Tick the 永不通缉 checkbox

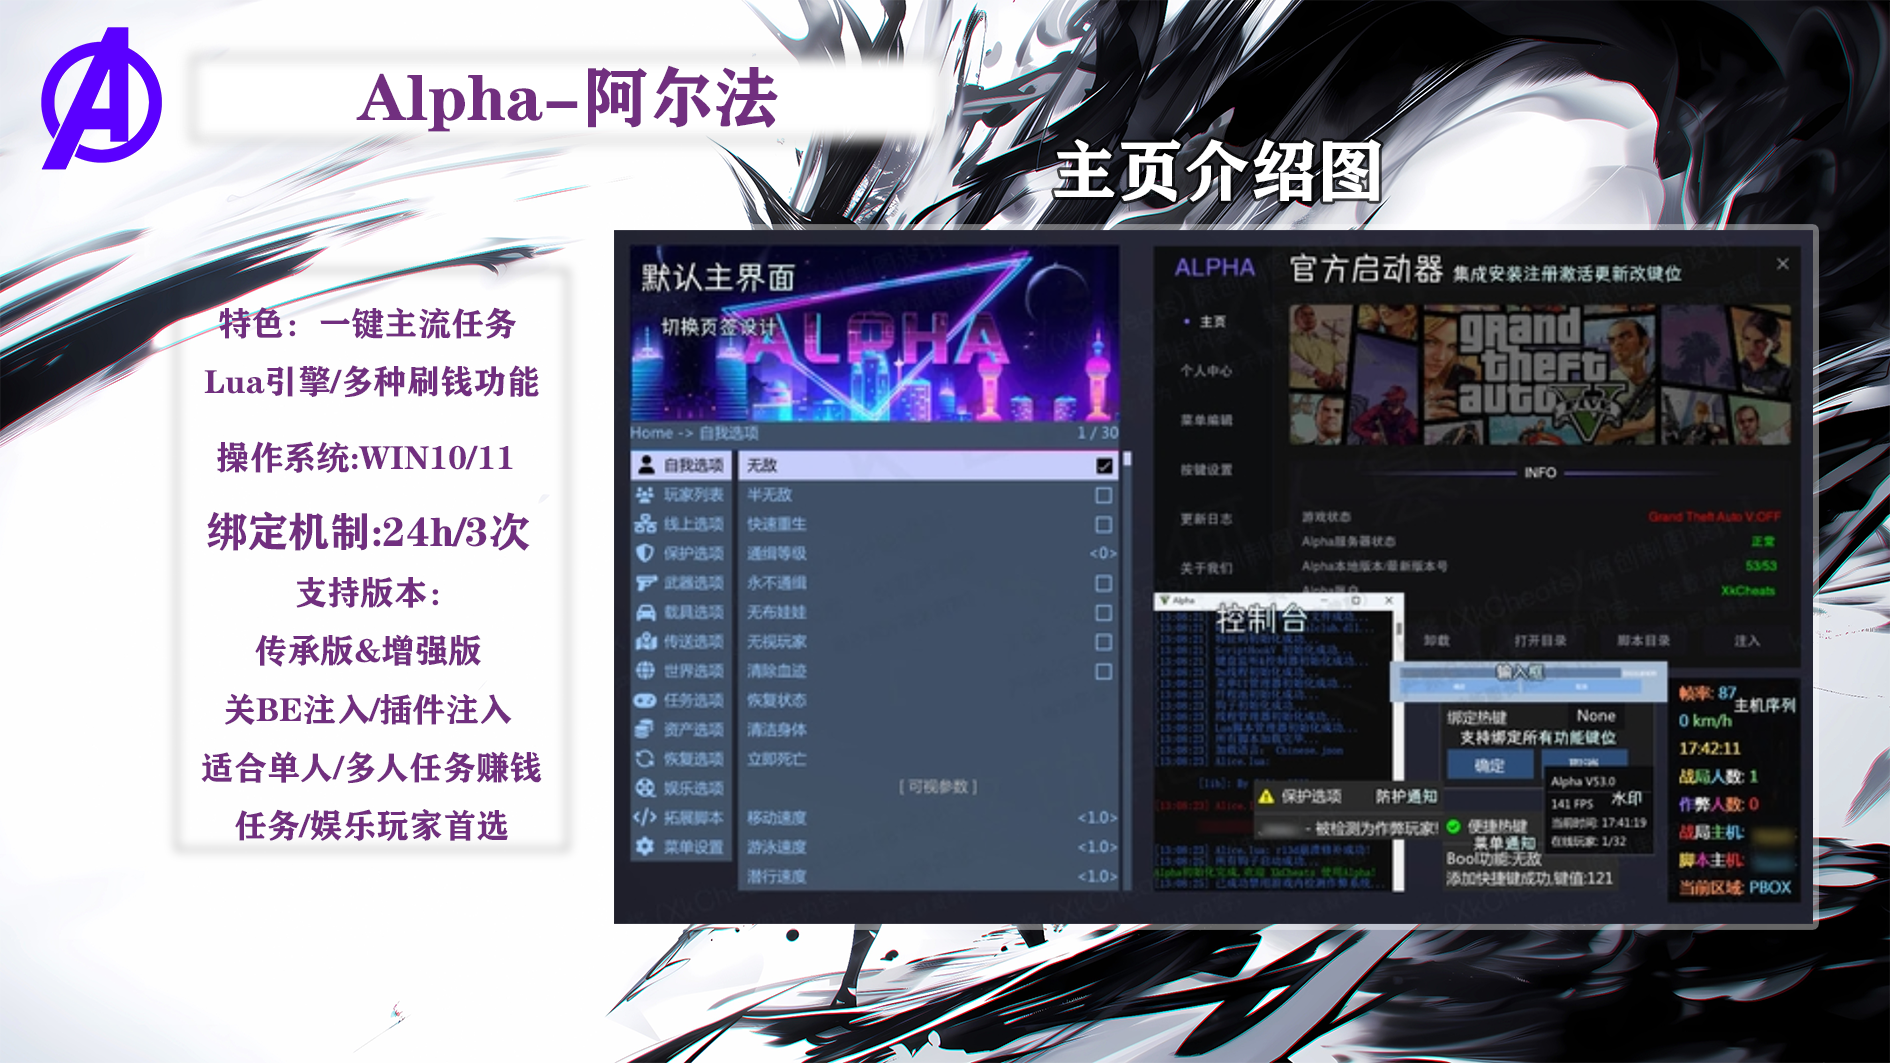point(1104,583)
